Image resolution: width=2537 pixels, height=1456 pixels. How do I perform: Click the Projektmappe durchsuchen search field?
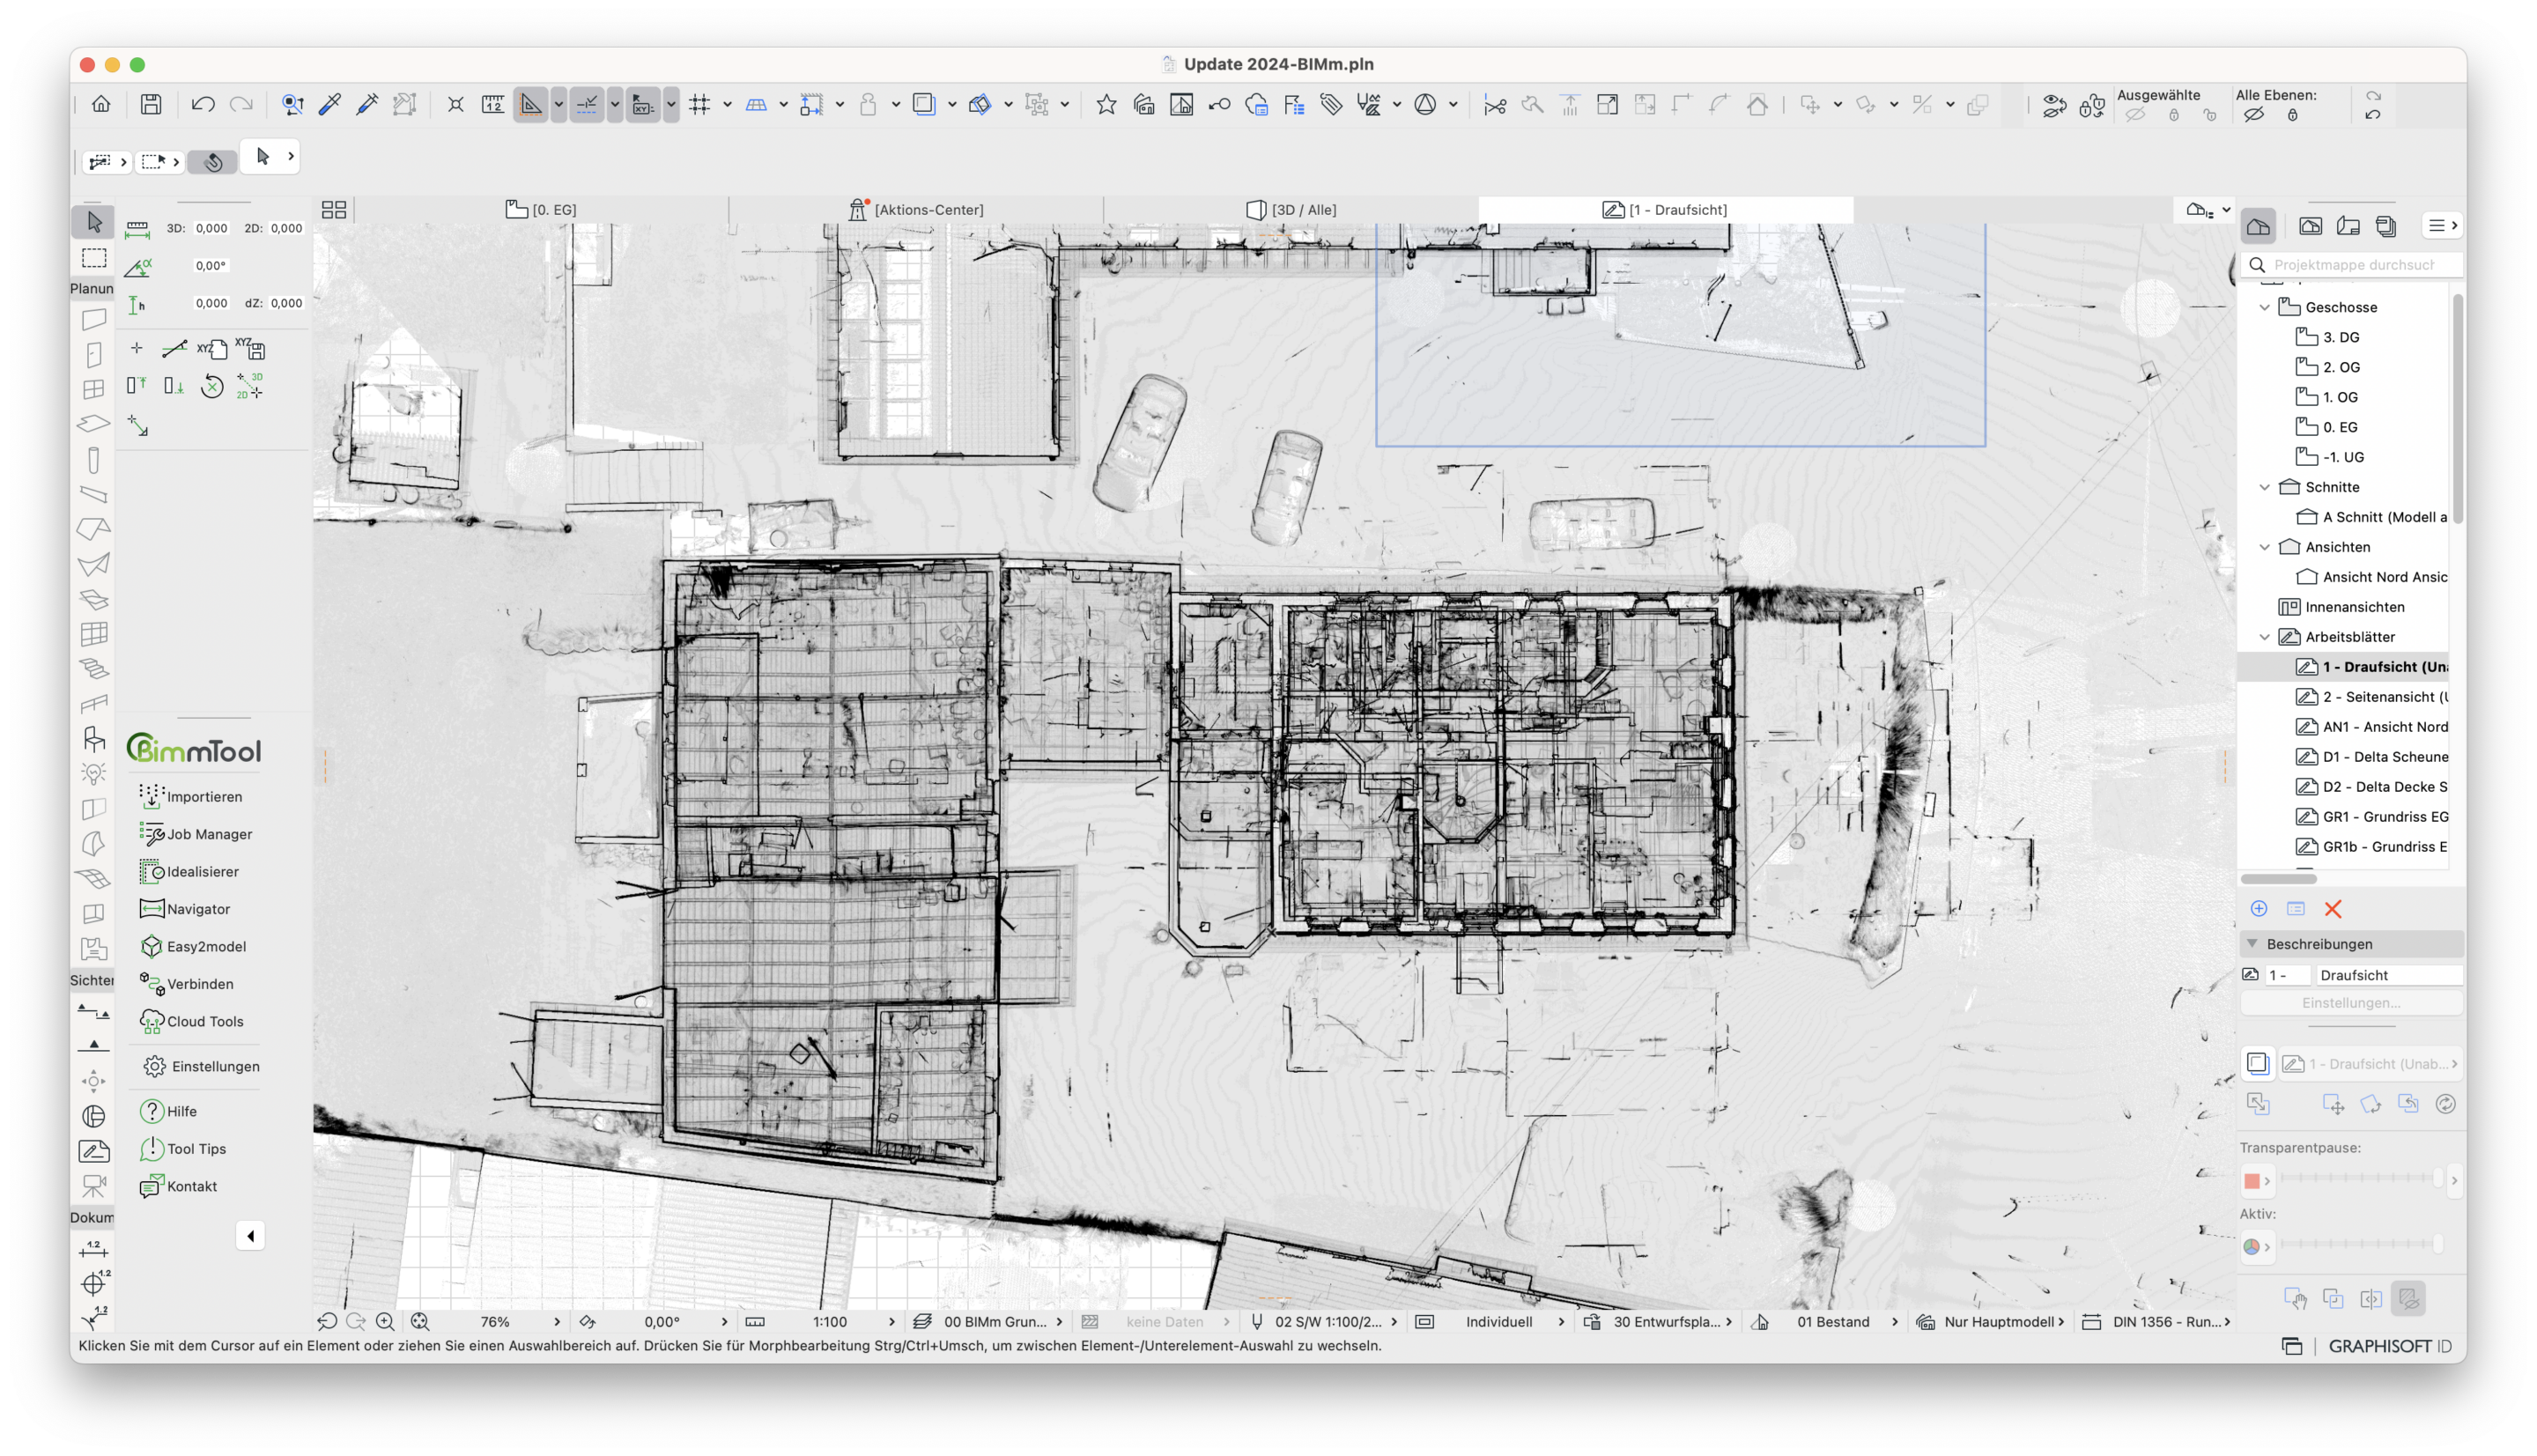[2352, 264]
